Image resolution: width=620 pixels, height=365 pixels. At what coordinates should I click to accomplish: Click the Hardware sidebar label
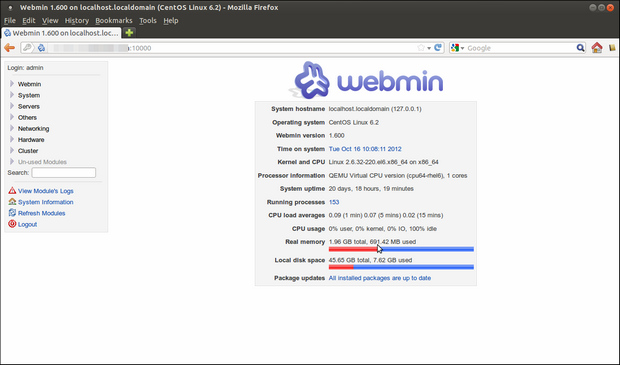(31, 140)
